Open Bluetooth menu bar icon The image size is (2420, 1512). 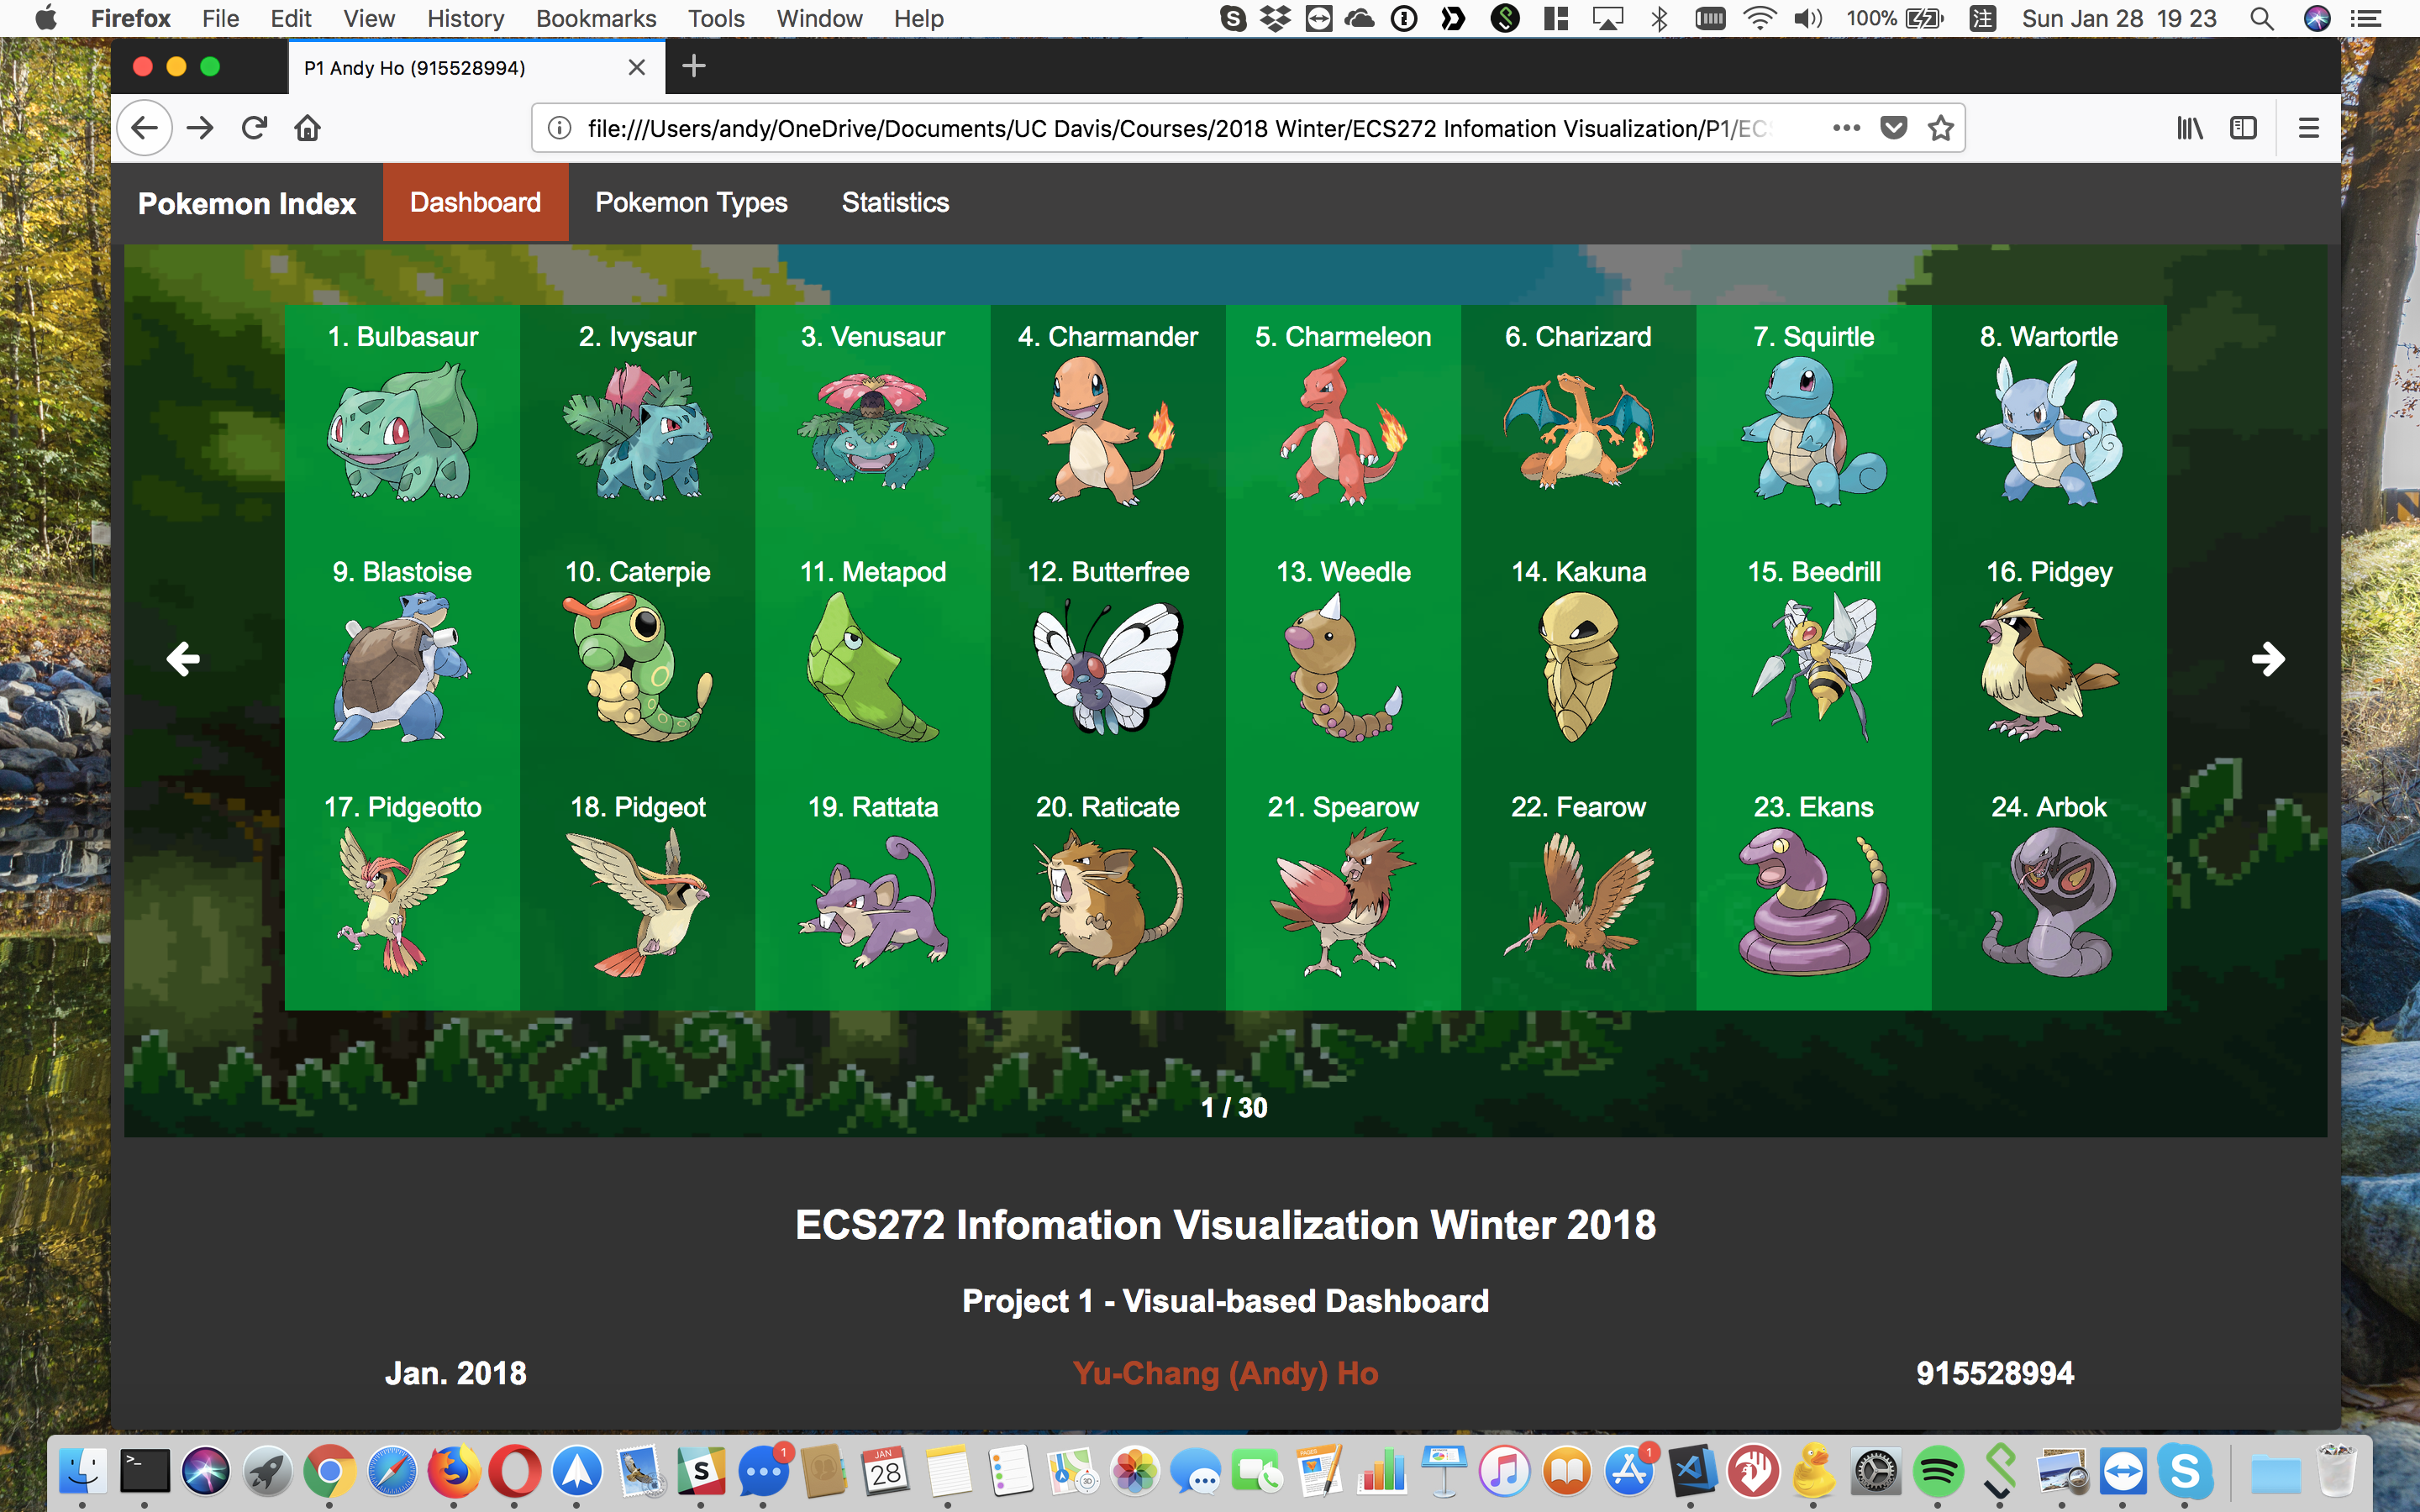(x=1660, y=18)
